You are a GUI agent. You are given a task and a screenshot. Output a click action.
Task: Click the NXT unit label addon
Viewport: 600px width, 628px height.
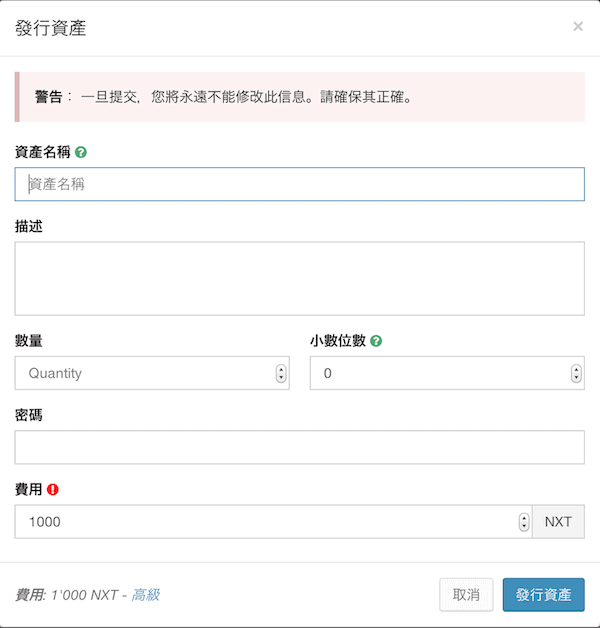tap(558, 522)
